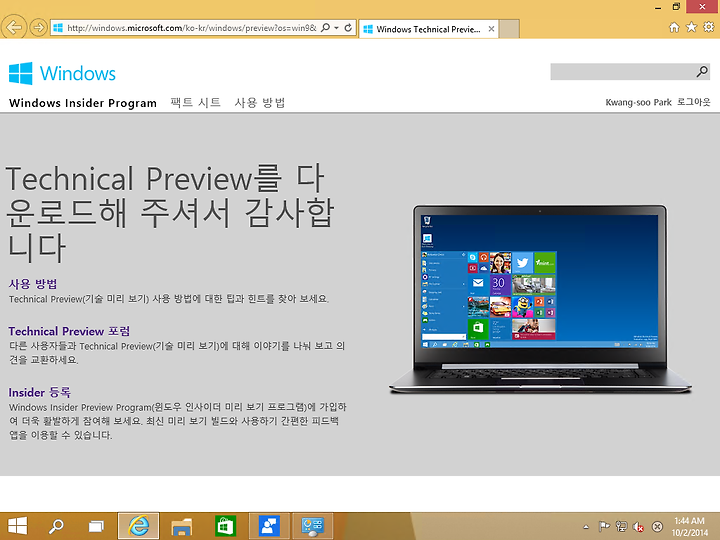The width and height of the screenshot is (720, 540).
Task: Open the Windows Insider Program menu item
Action: pos(83,103)
